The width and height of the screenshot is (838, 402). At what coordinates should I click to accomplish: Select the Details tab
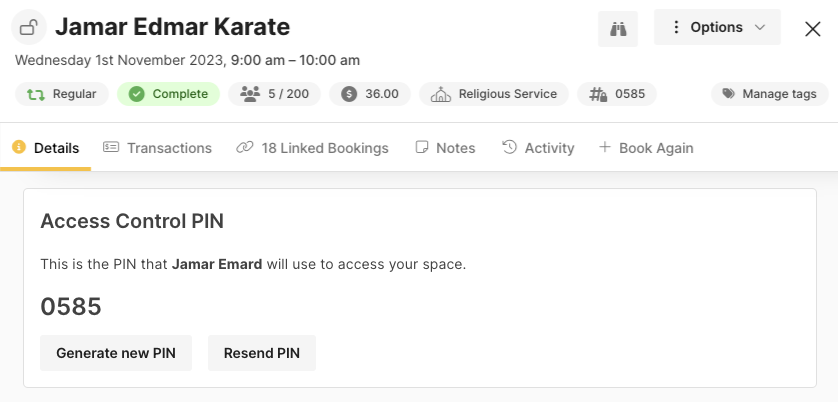tap(46, 148)
